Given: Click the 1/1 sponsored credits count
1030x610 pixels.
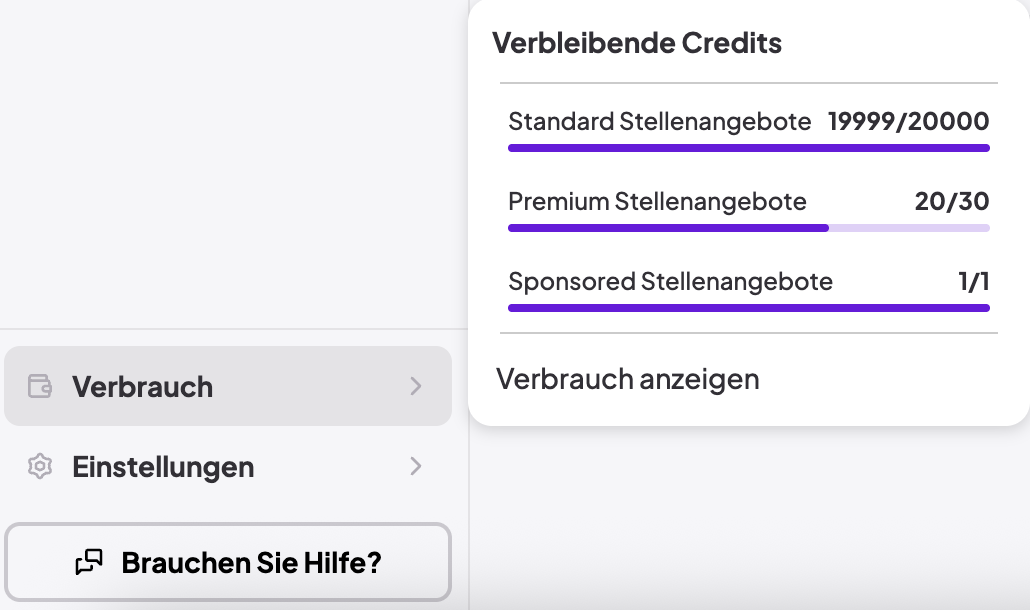Looking at the screenshot, I should click(x=973, y=282).
